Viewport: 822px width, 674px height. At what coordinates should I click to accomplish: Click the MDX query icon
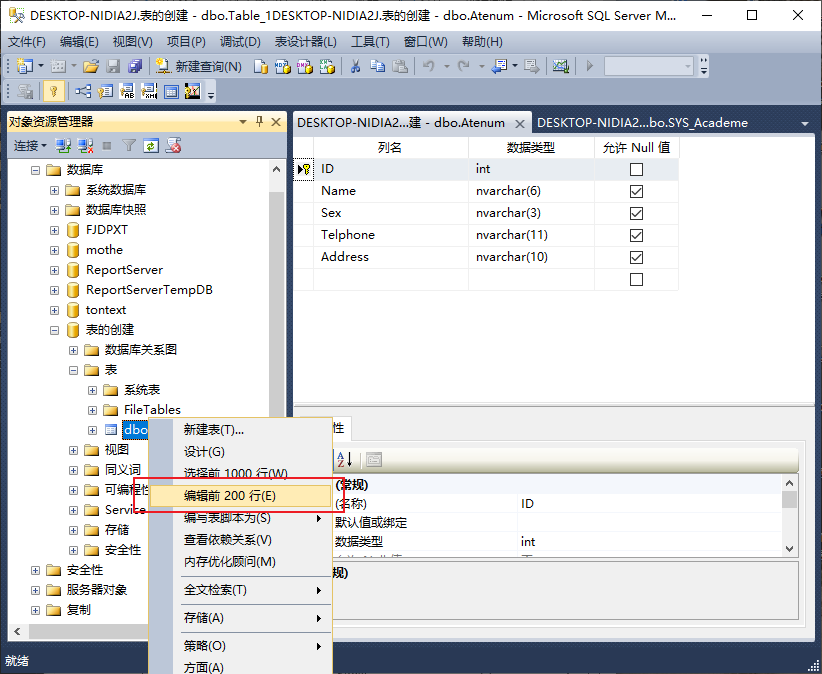click(x=283, y=66)
